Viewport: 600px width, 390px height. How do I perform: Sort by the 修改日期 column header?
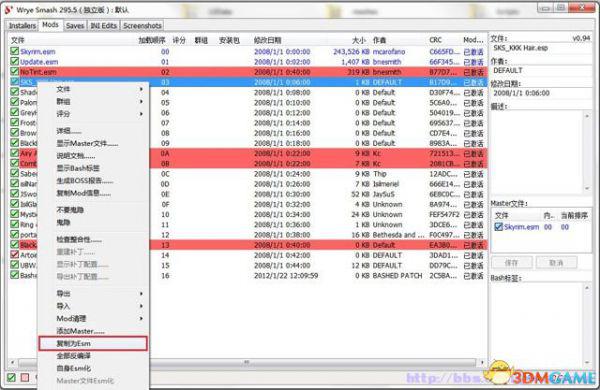tap(267, 40)
